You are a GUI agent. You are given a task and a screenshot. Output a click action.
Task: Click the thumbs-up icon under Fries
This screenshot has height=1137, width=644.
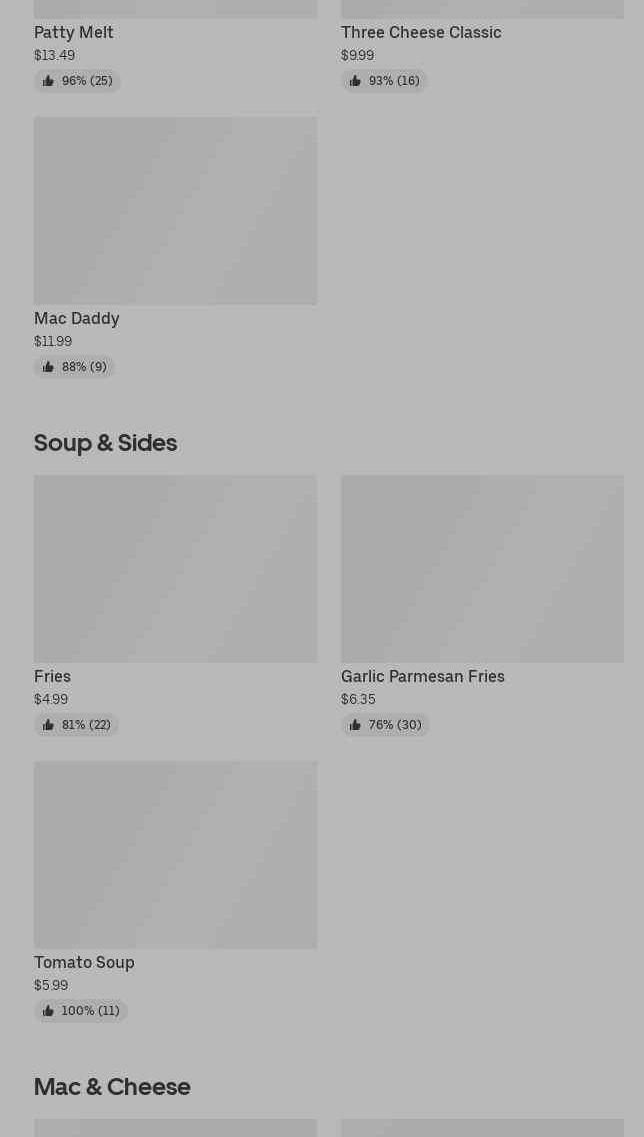48,725
